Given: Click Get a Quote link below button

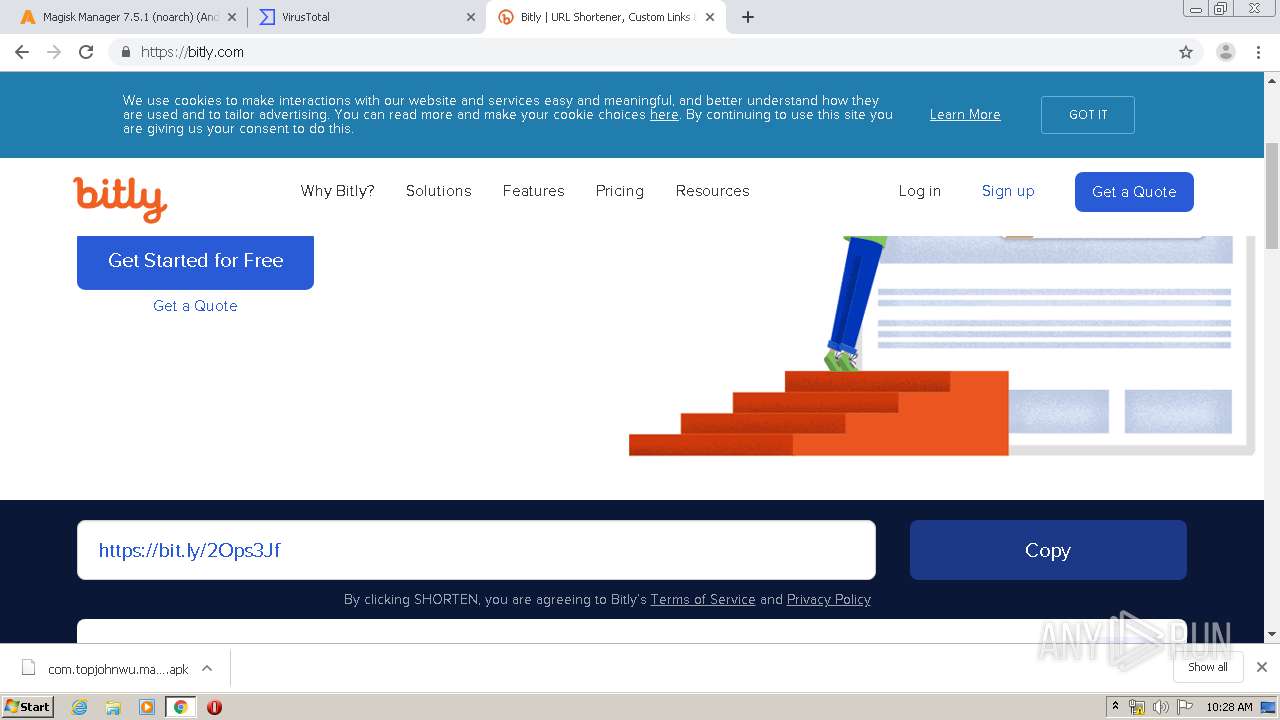Looking at the screenshot, I should tap(195, 306).
